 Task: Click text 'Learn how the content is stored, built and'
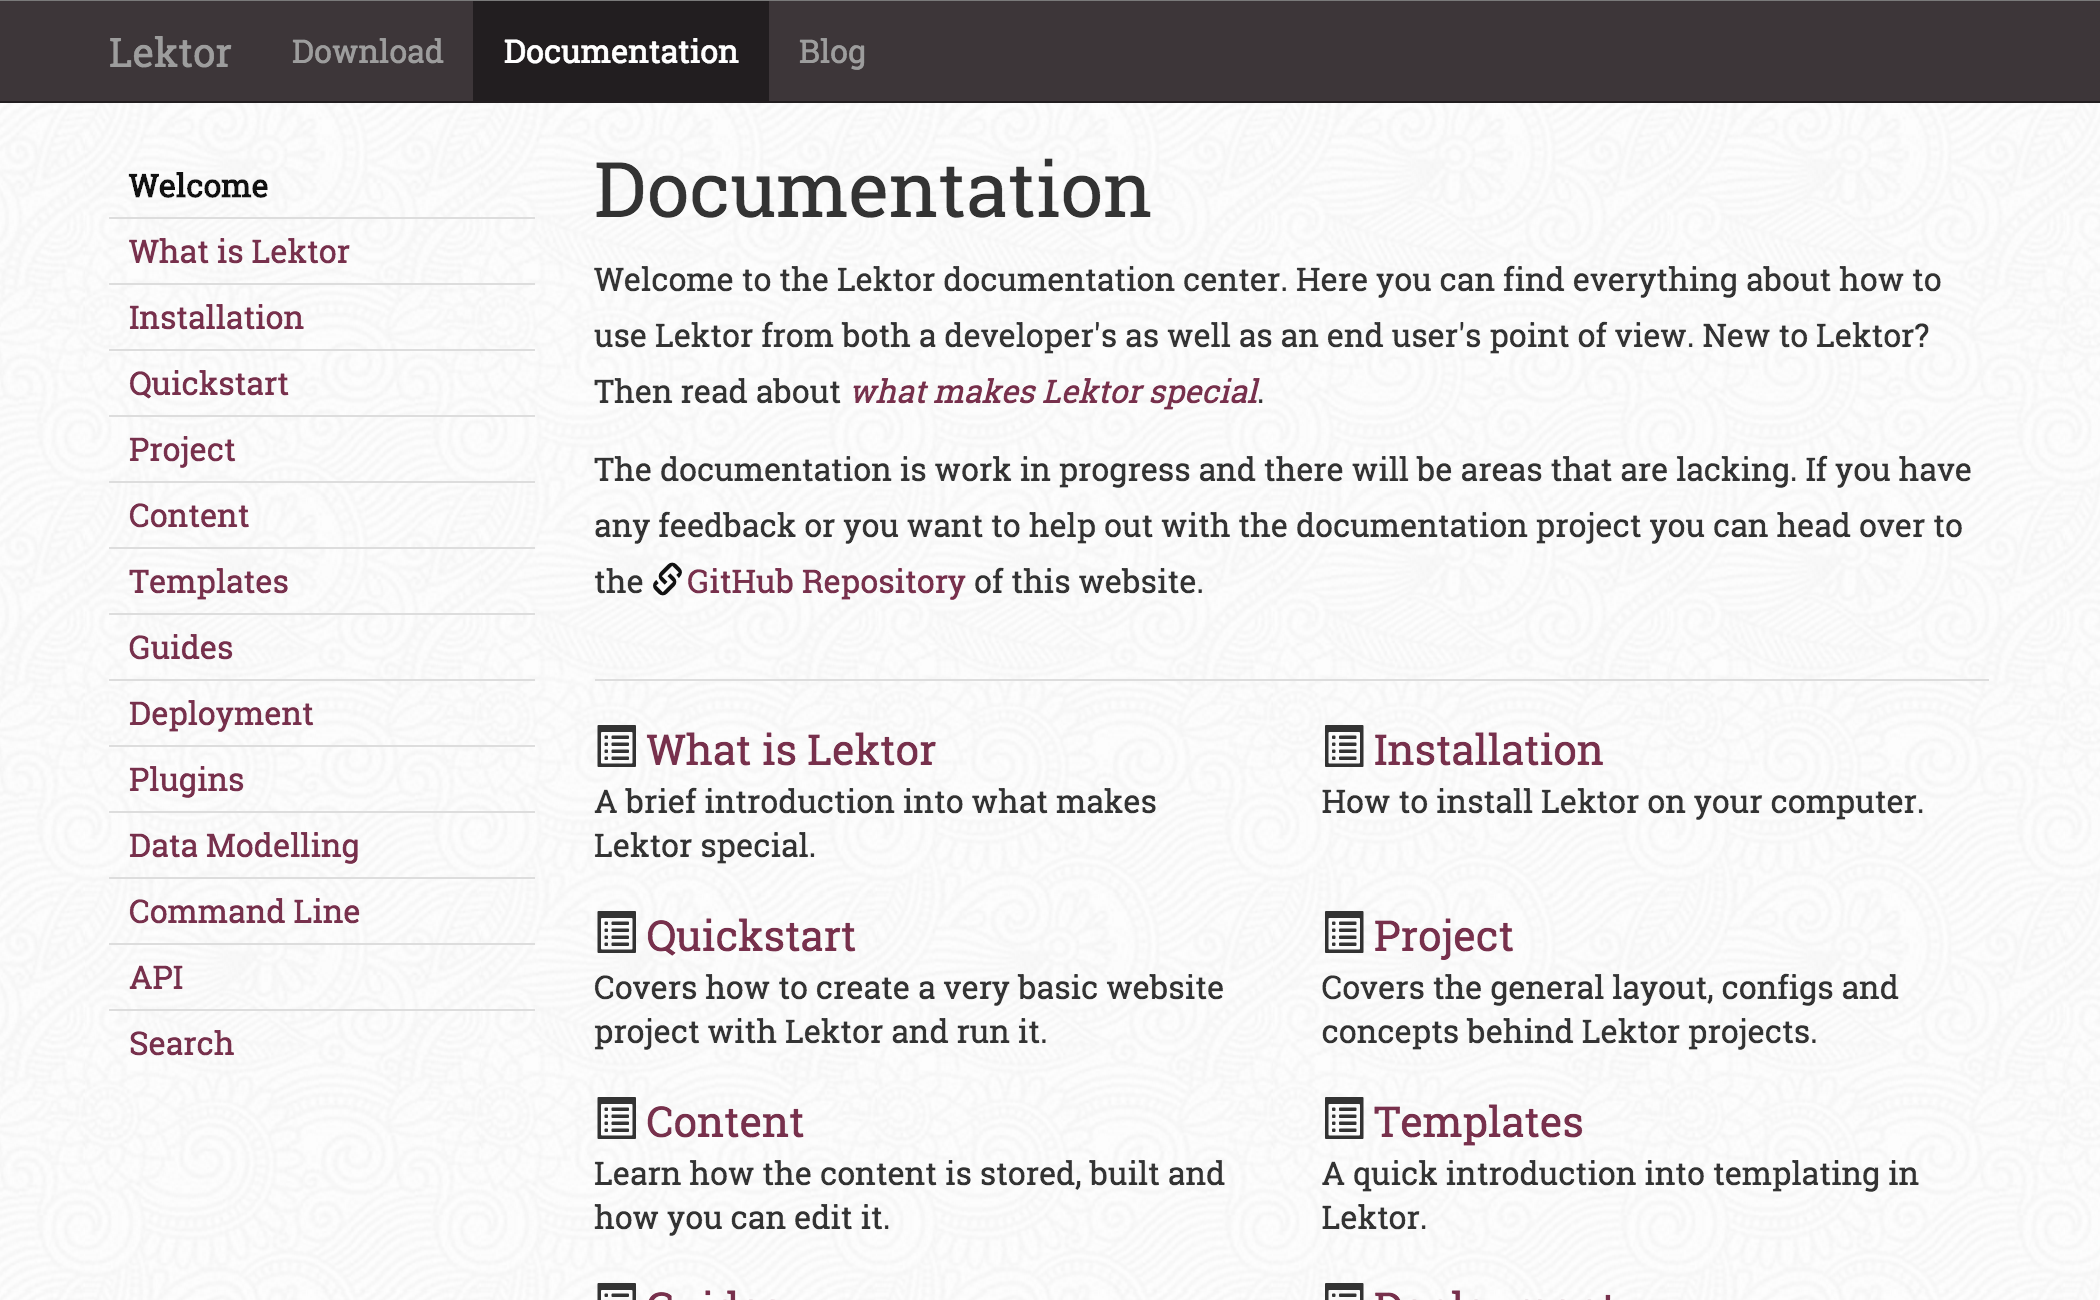point(909,1174)
